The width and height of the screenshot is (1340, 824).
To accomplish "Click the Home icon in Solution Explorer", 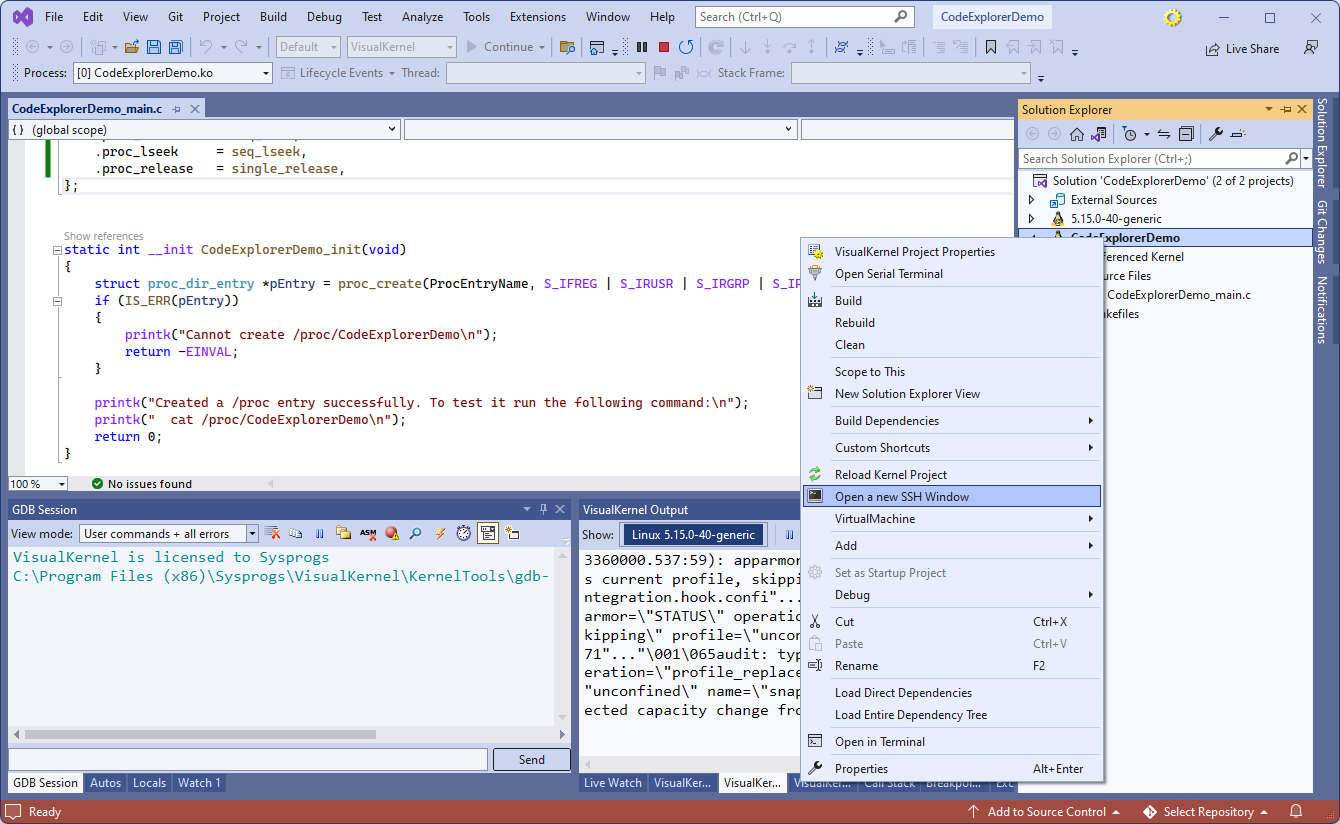I will tap(1077, 134).
